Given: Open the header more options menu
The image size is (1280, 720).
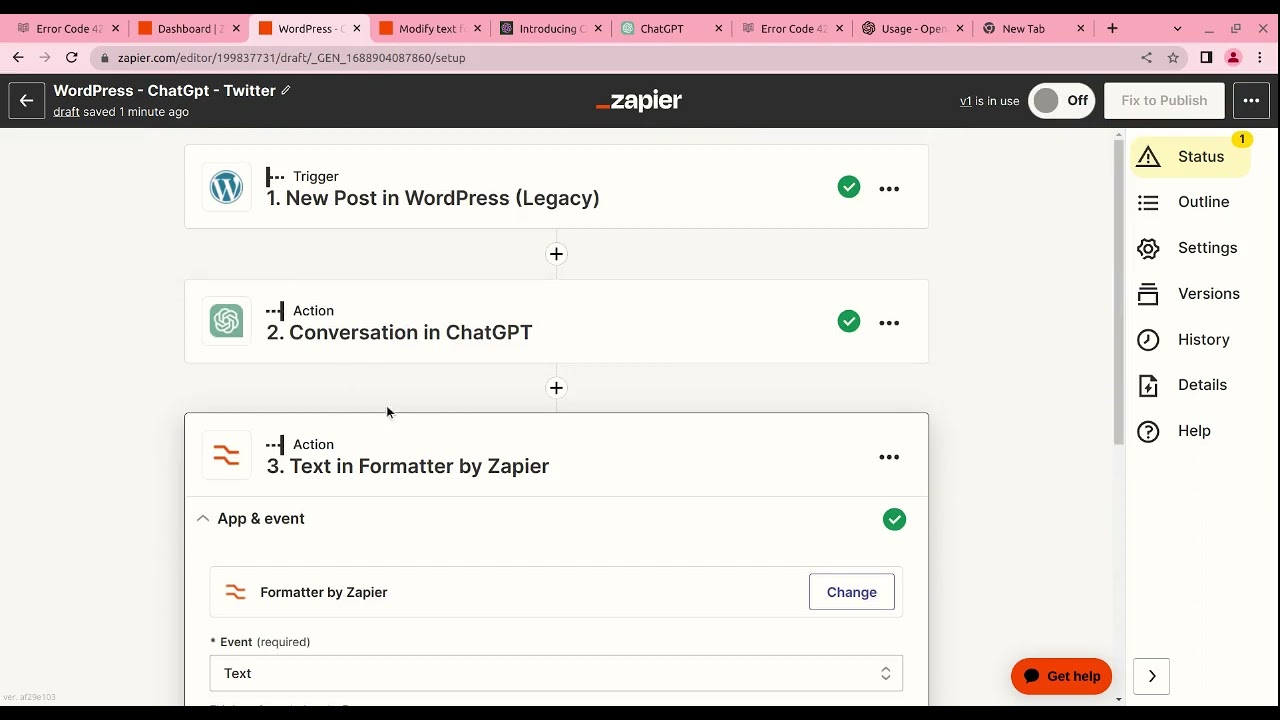Looking at the screenshot, I should tap(1251, 100).
